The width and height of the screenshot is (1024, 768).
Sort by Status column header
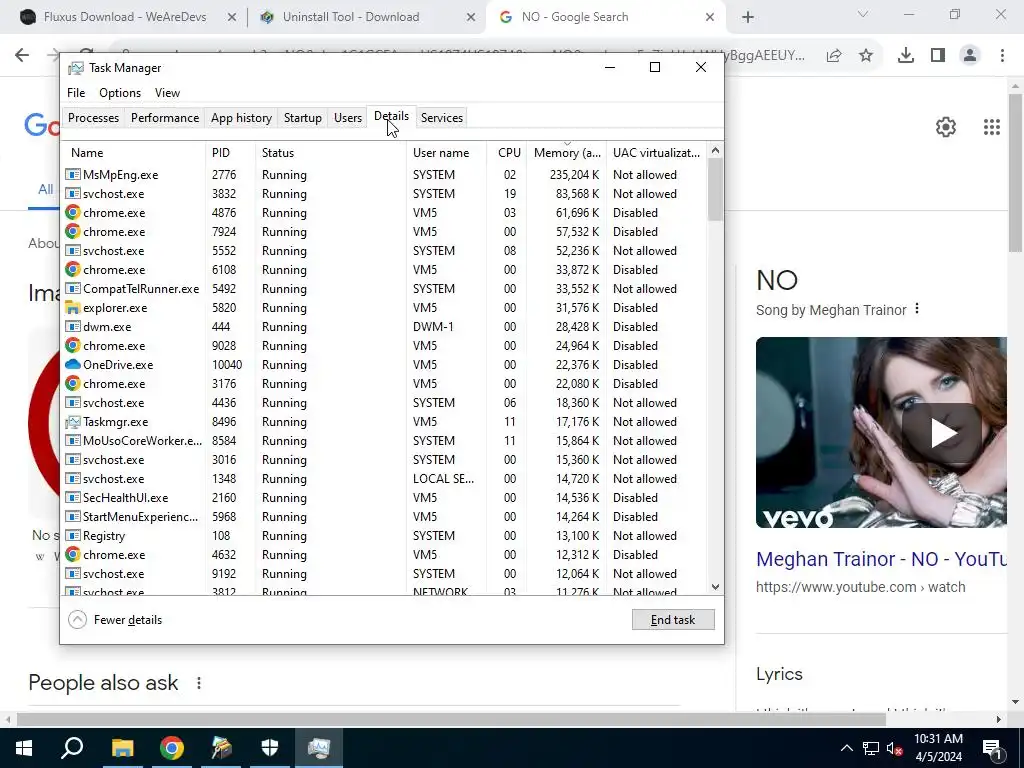330,153
